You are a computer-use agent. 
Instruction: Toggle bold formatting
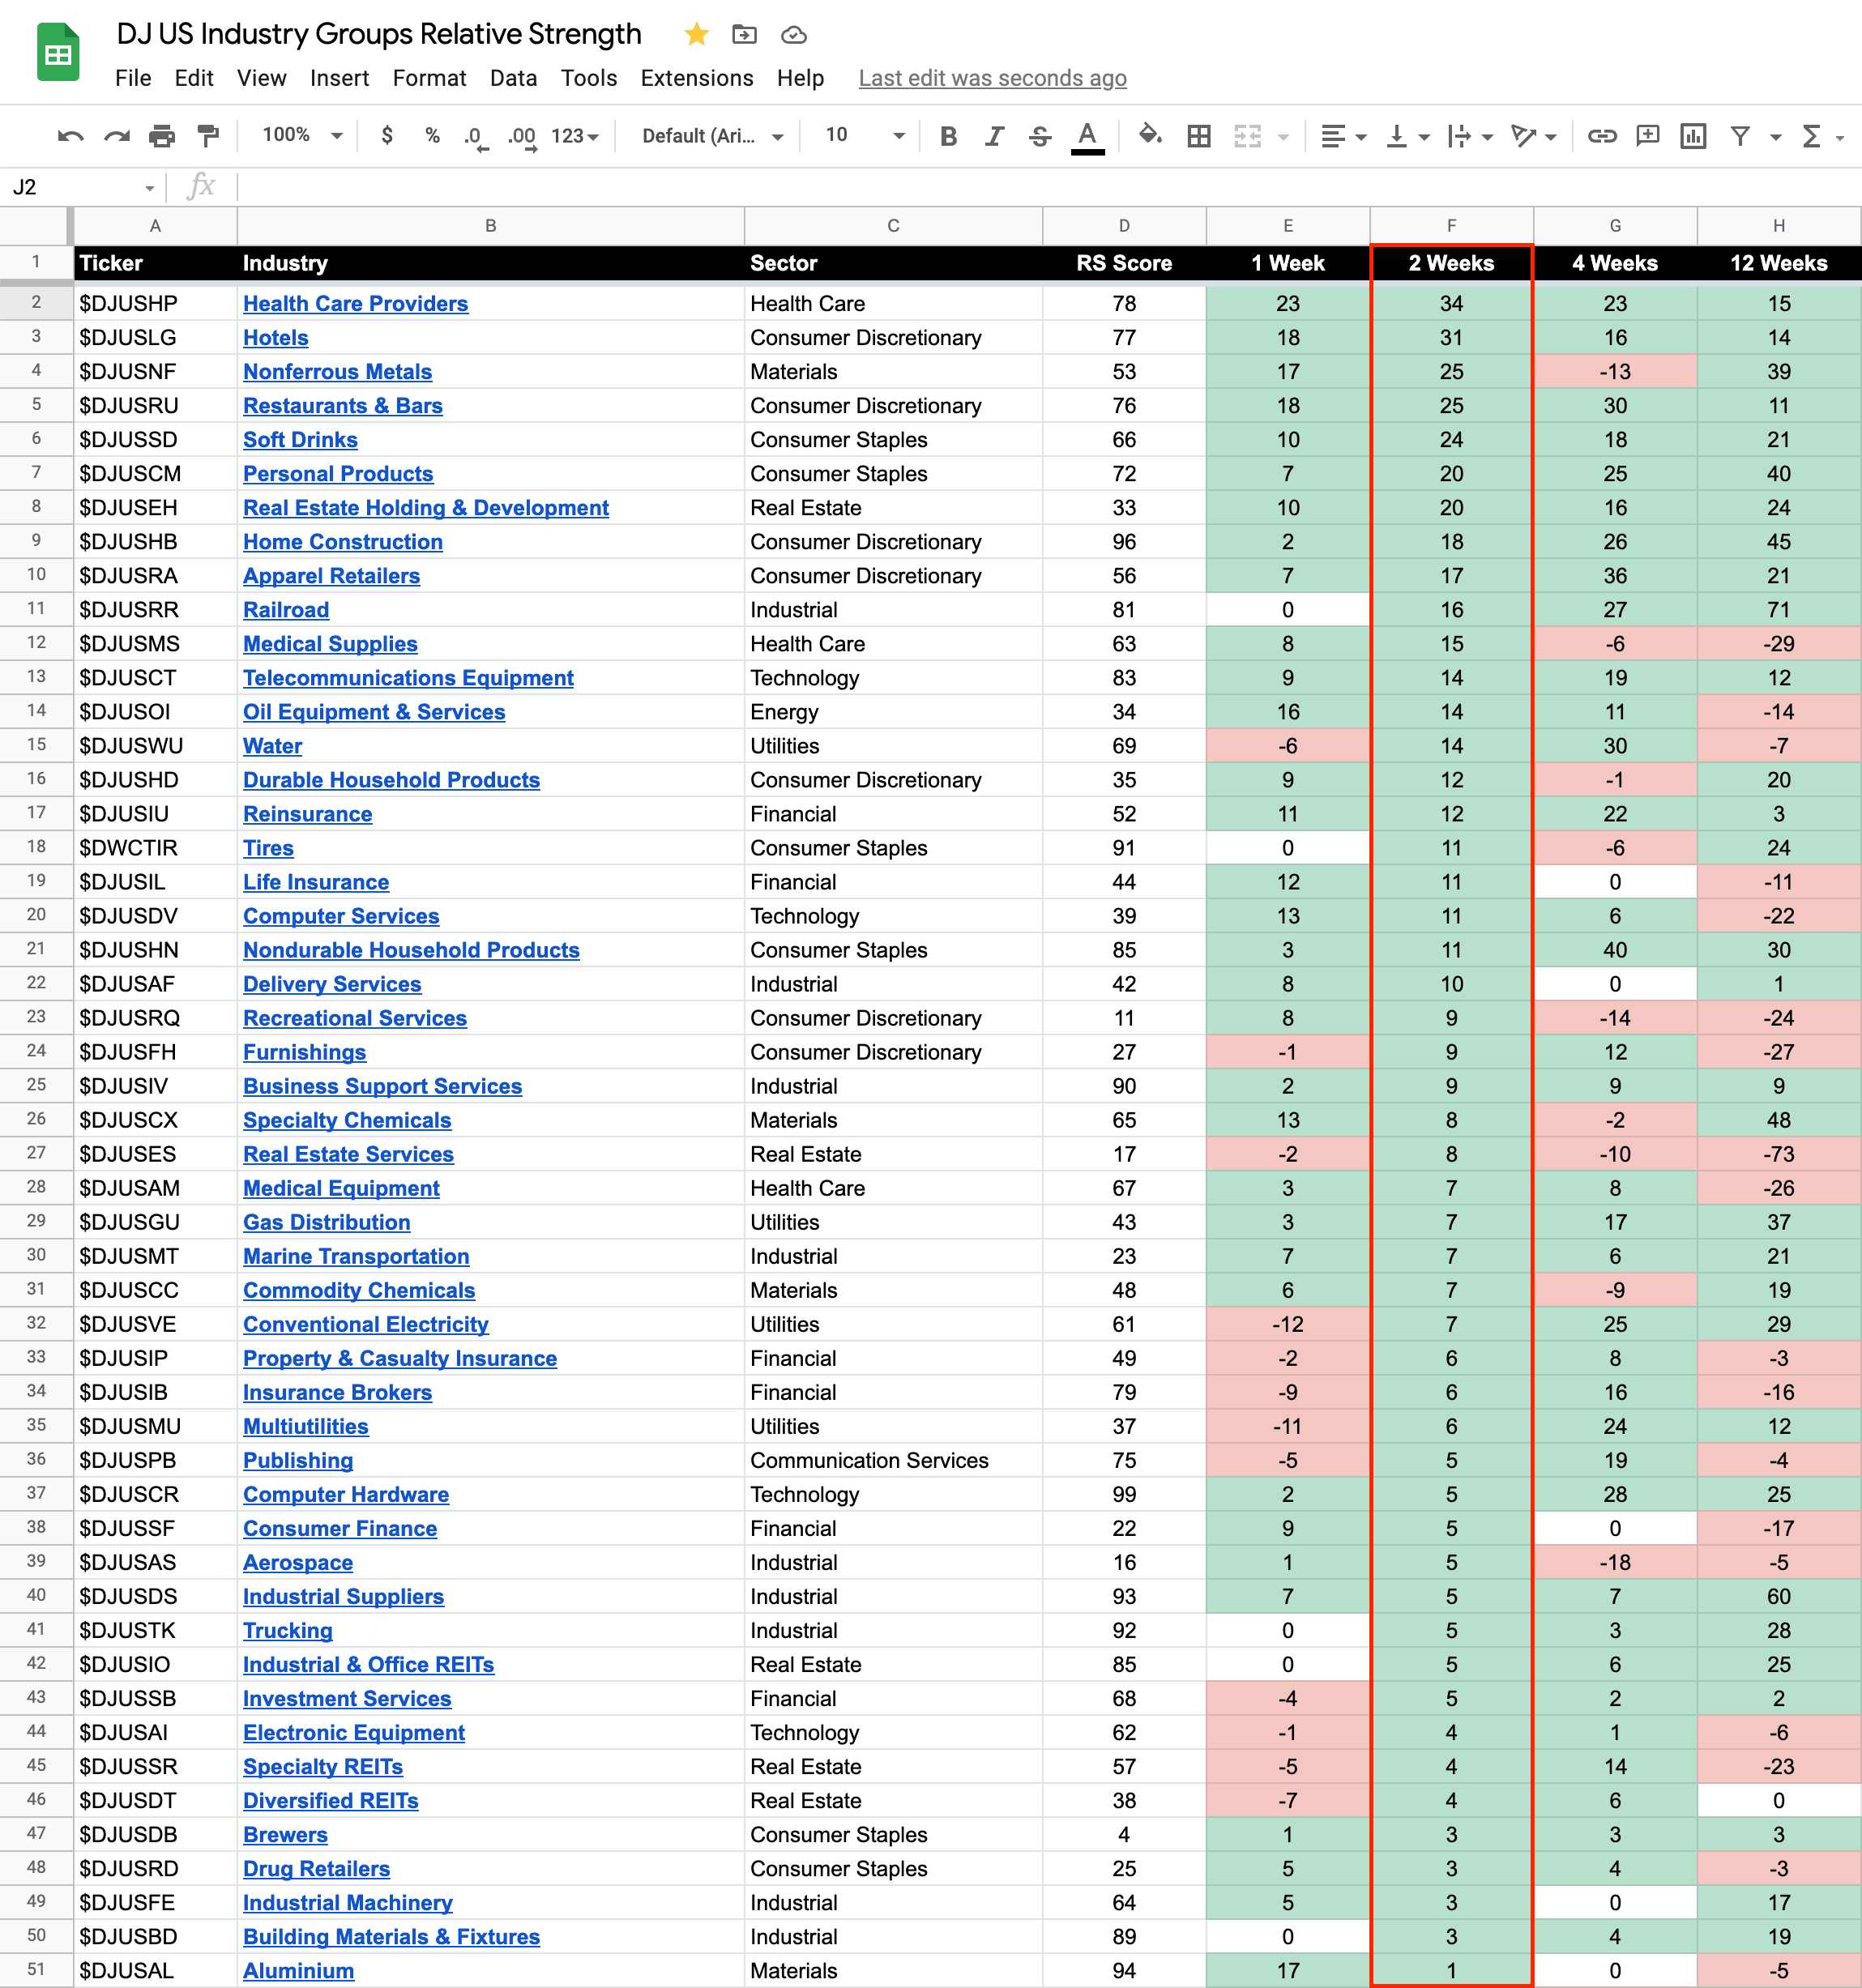[948, 136]
